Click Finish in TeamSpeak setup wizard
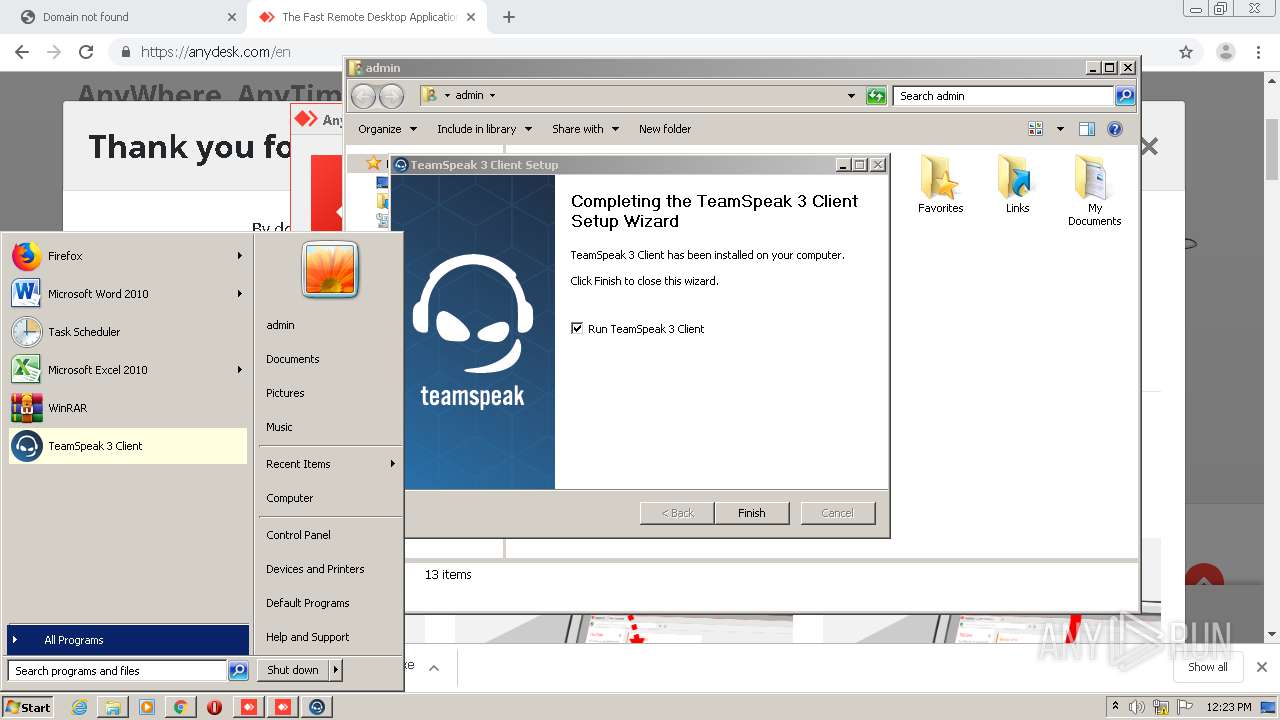 click(751, 513)
